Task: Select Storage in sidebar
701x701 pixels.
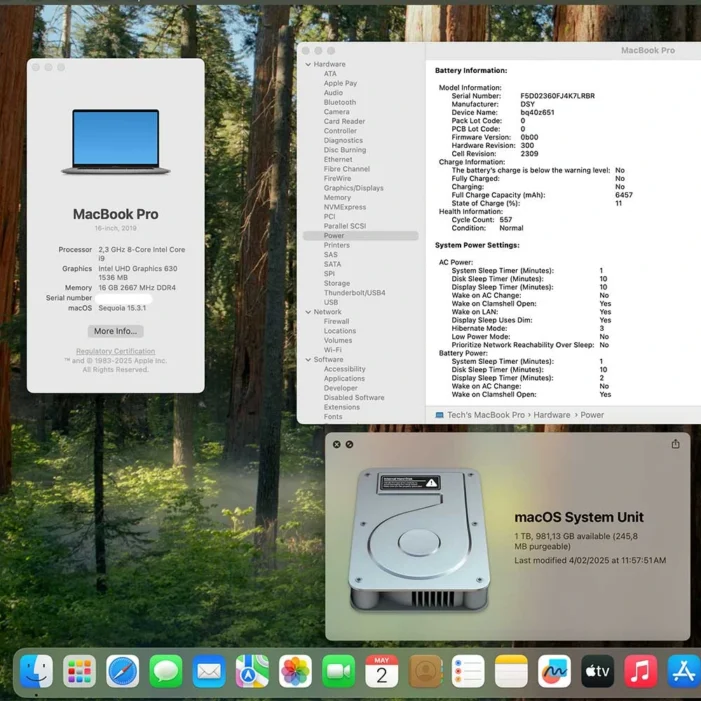Action: click(337, 283)
